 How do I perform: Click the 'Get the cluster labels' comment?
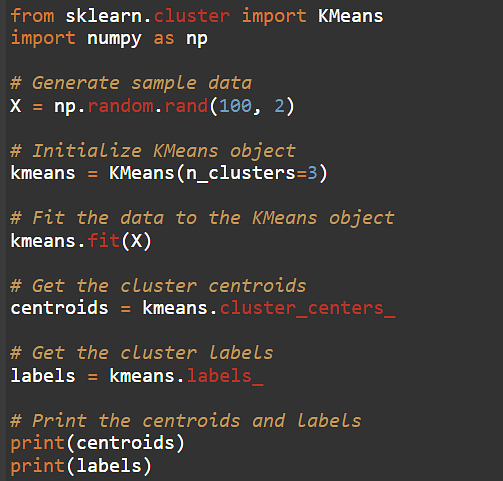click(x=142, y=353)
